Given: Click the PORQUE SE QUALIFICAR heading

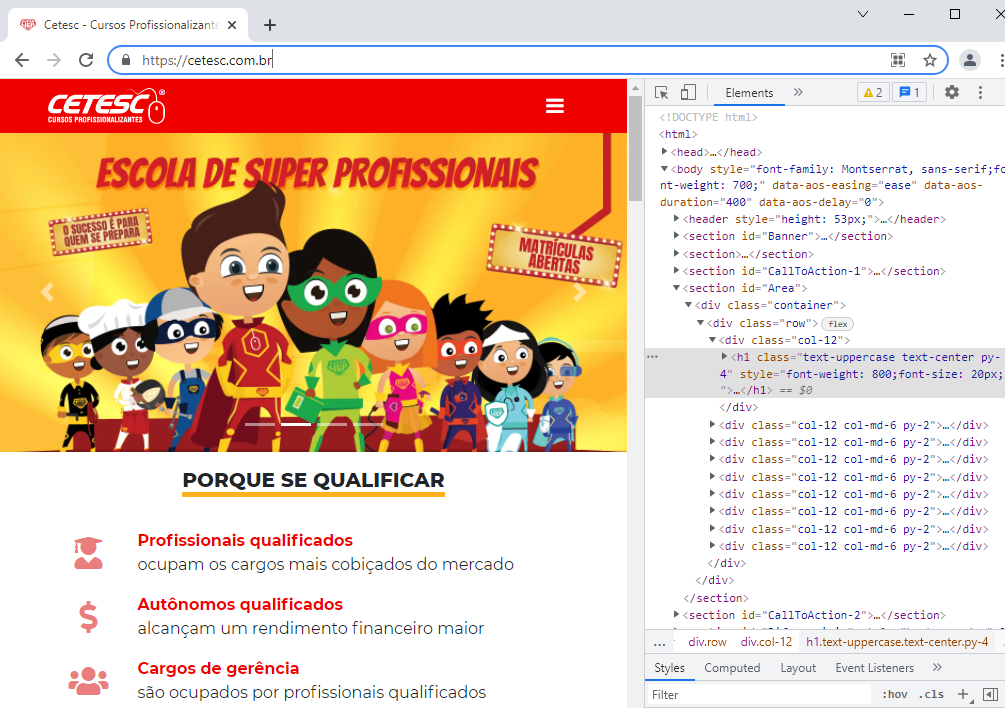Looking at the screenshot, I should point(313,480).
